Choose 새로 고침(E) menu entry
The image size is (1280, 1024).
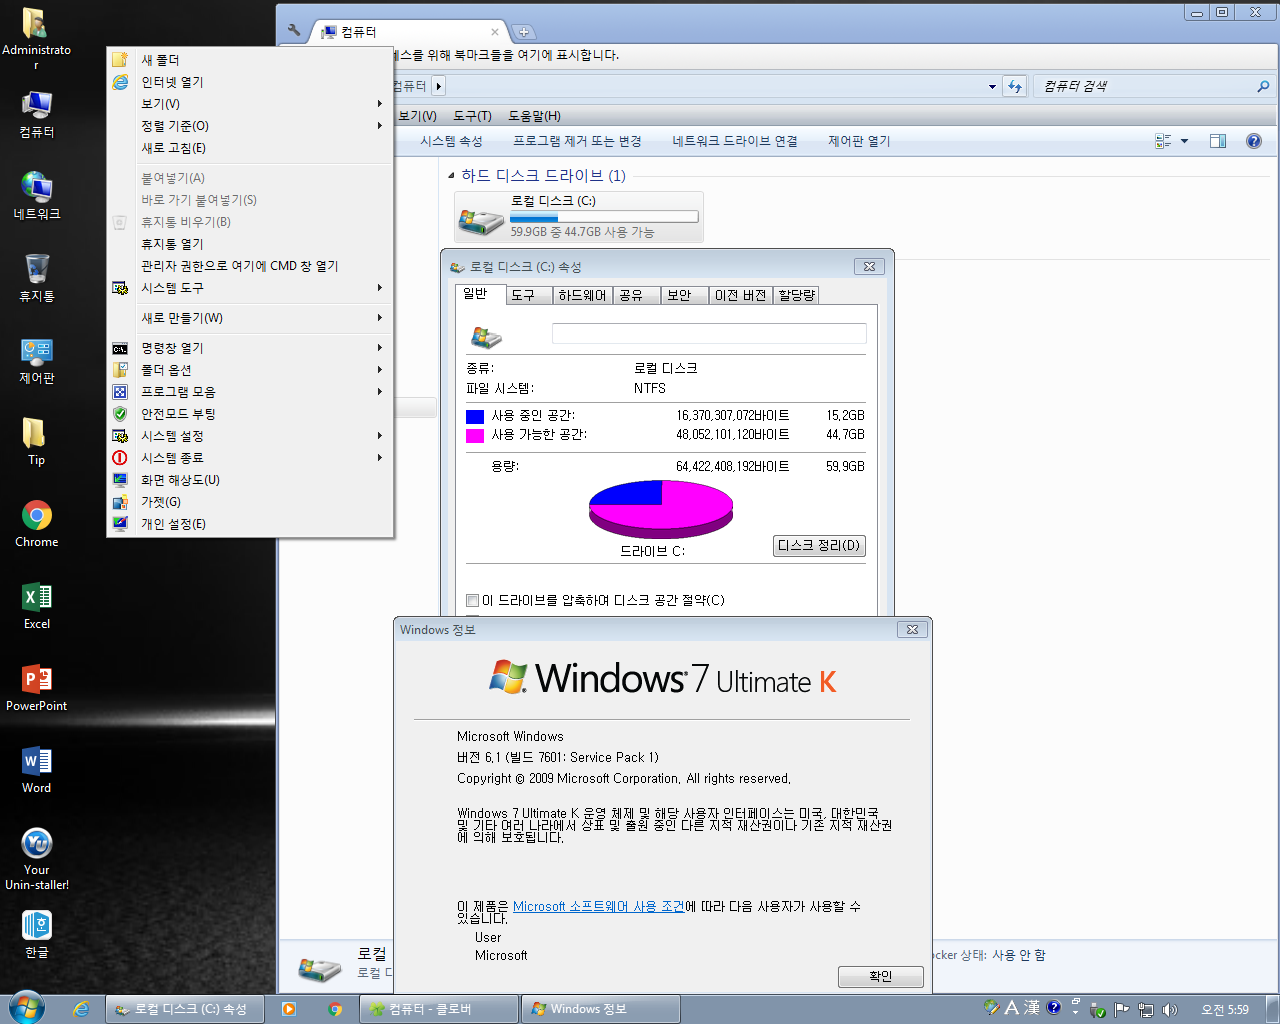click(250, 148)
